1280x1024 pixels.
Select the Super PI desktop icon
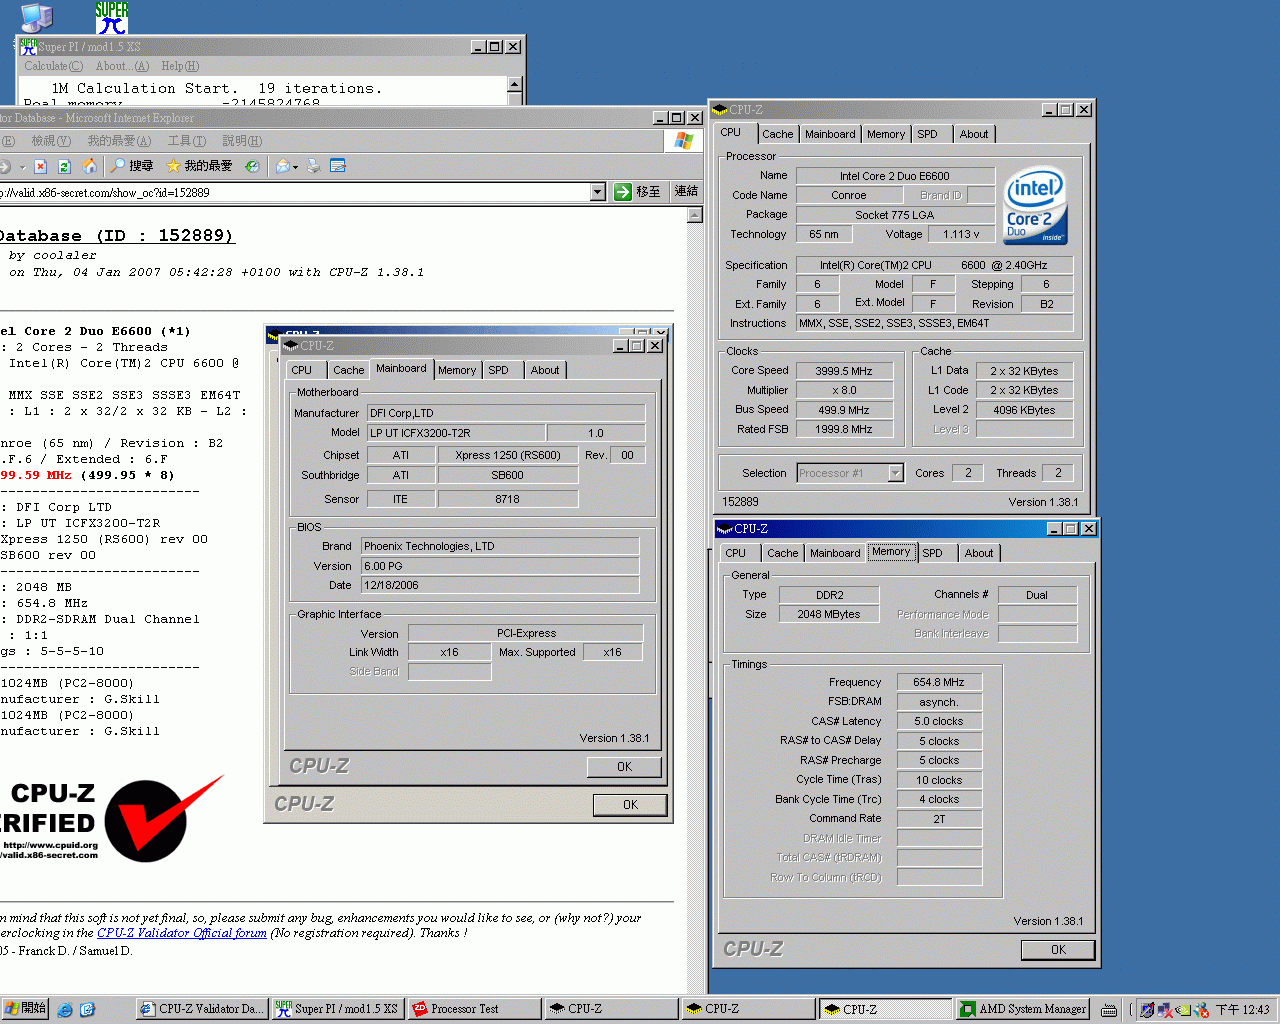[x=112, y=17]
